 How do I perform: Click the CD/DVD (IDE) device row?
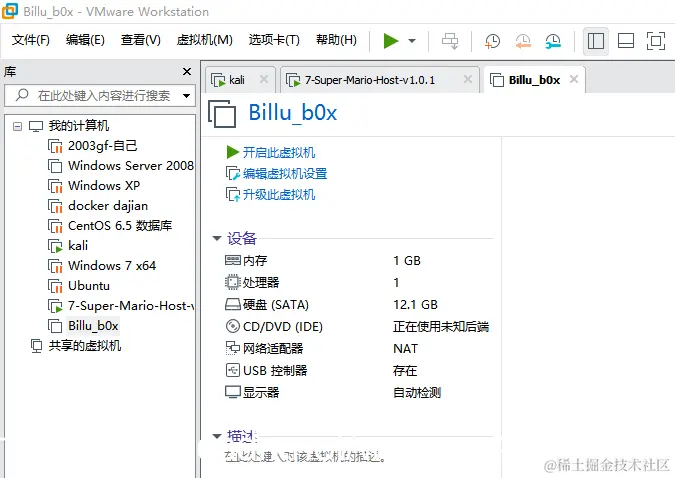tap(358, 326)
